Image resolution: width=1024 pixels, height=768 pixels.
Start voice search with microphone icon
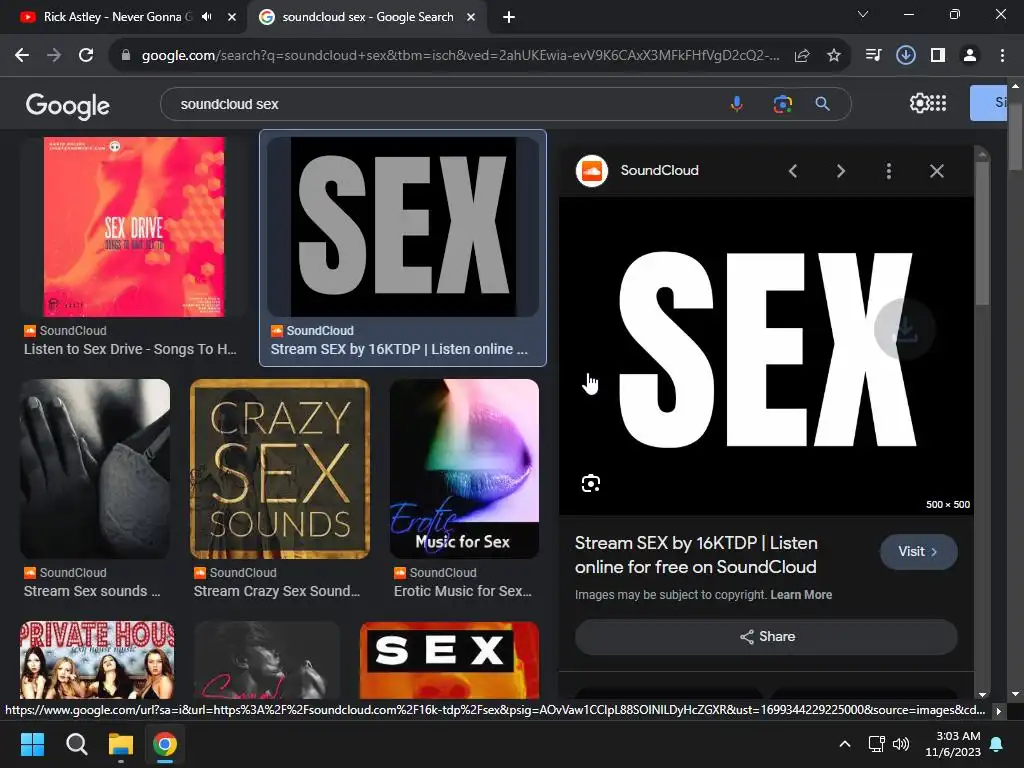point(737,104)
